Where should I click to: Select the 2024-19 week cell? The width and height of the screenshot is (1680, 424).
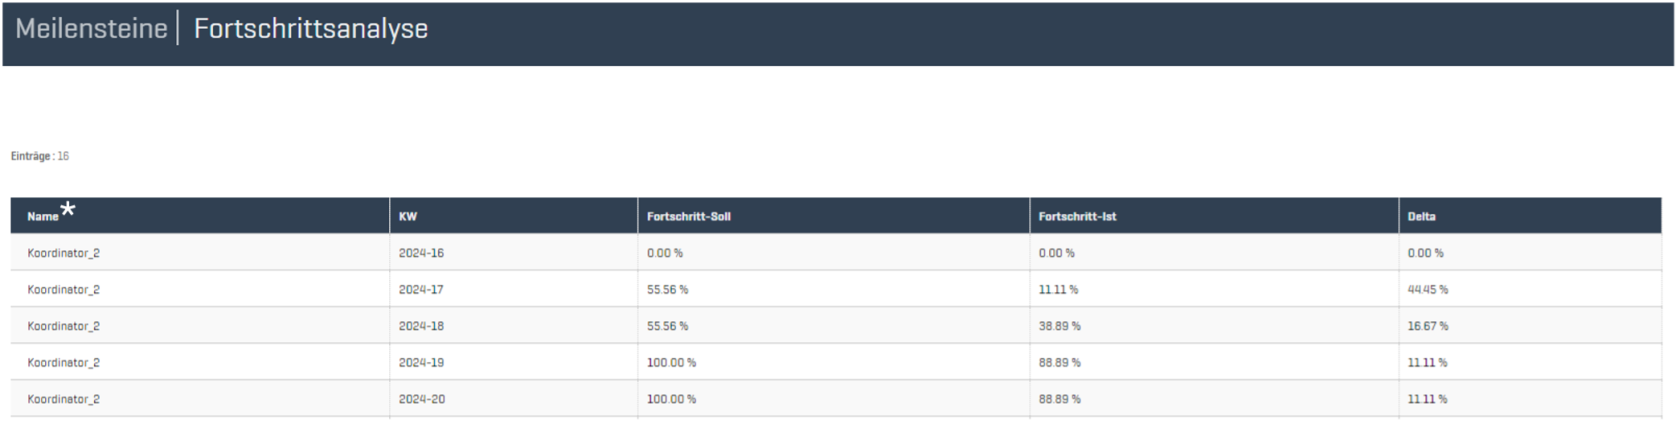click(x=421, y=363)
